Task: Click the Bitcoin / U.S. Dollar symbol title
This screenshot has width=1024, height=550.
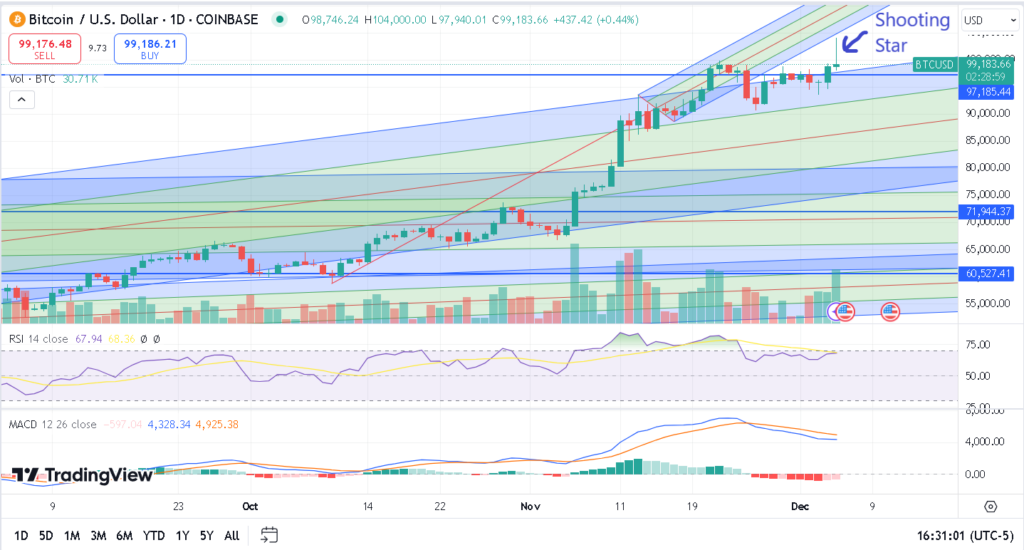Action: [143, 20]
